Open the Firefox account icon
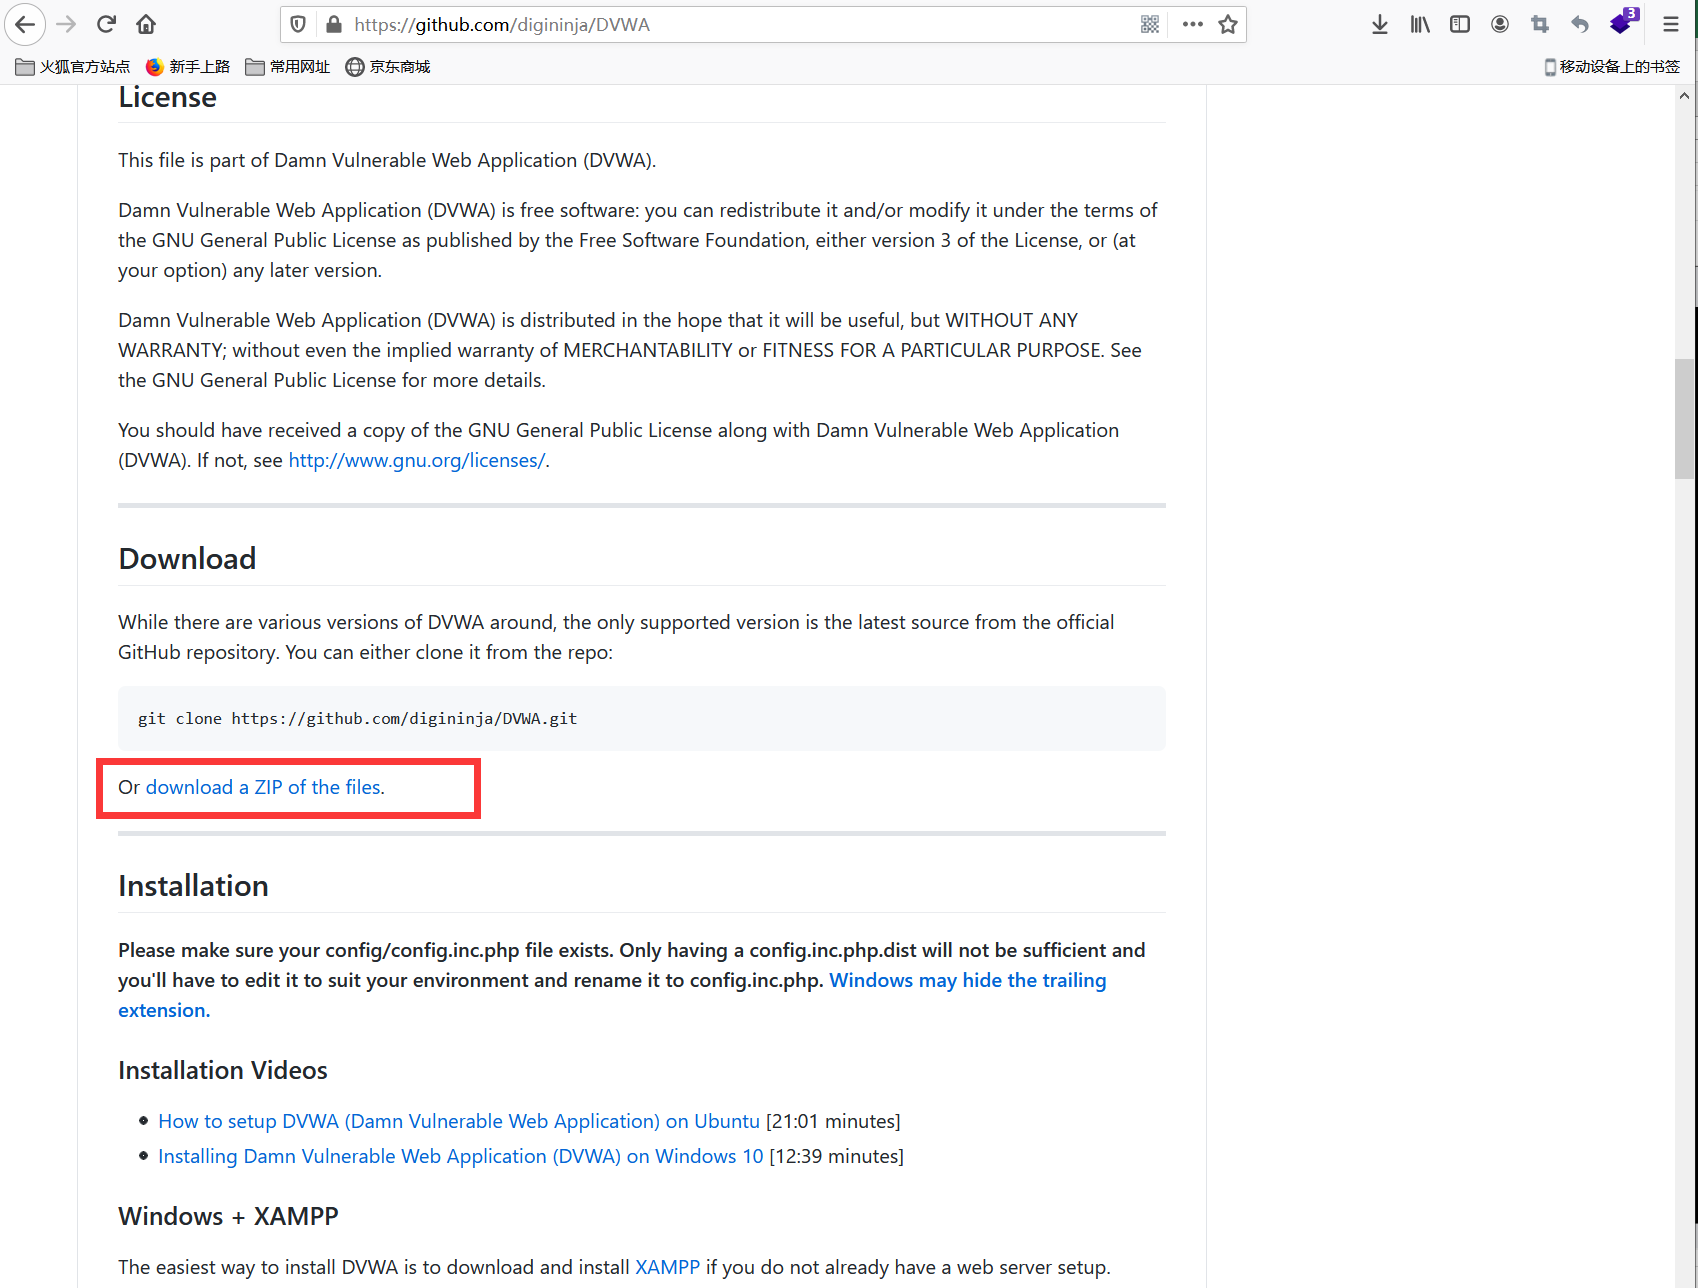 [x=1500, y=24]
